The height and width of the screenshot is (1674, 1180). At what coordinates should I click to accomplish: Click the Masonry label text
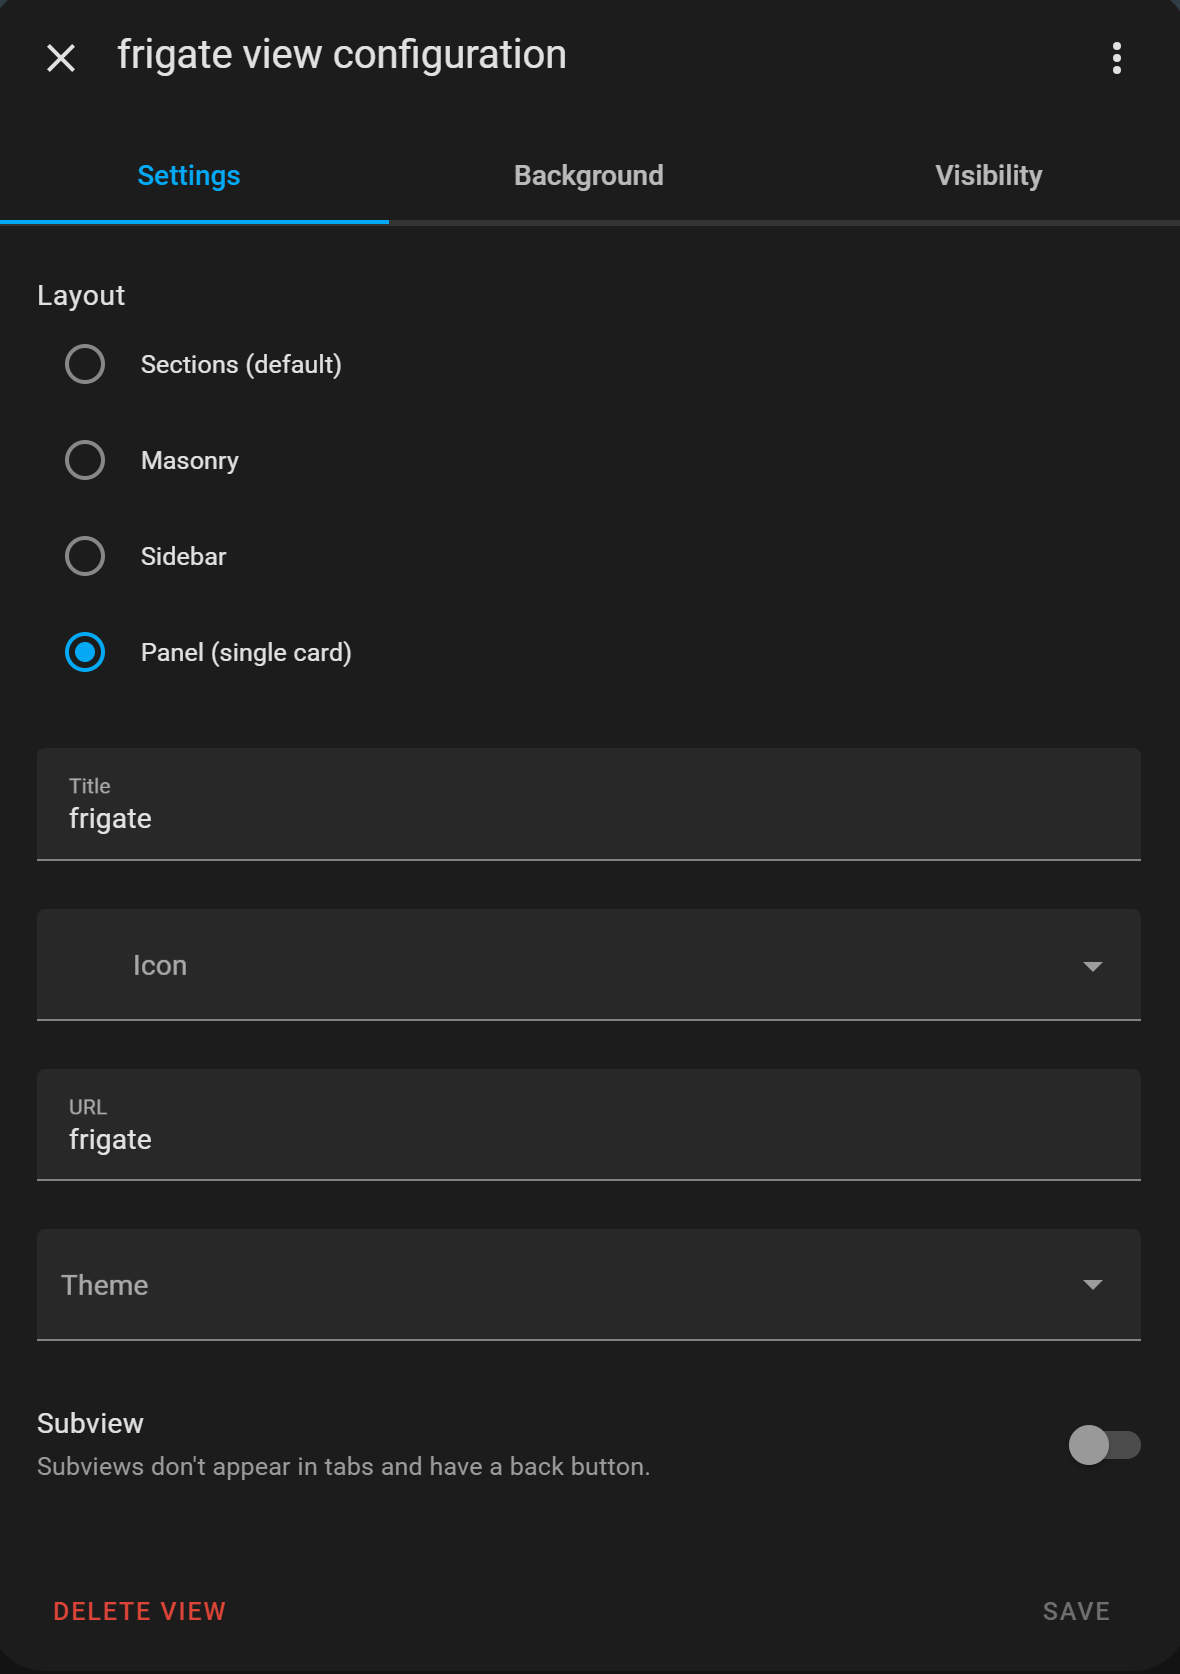(190, 461)
